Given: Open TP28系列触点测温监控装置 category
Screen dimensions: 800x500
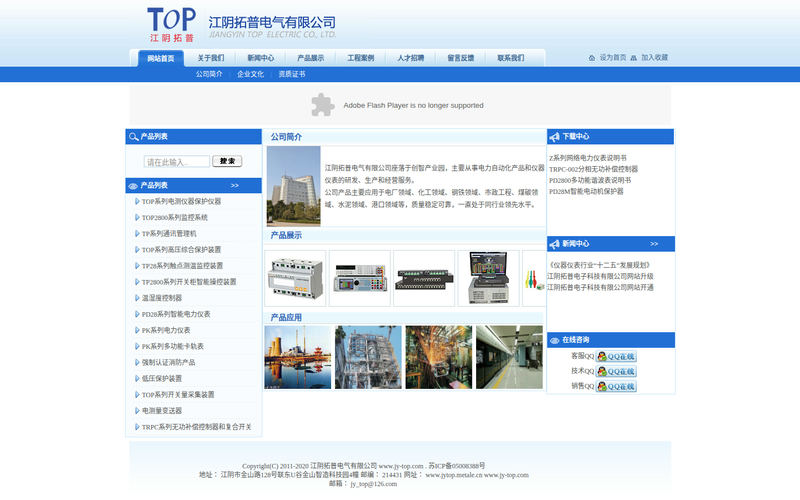Looking at the screenshot, I should tap(183, 266).
